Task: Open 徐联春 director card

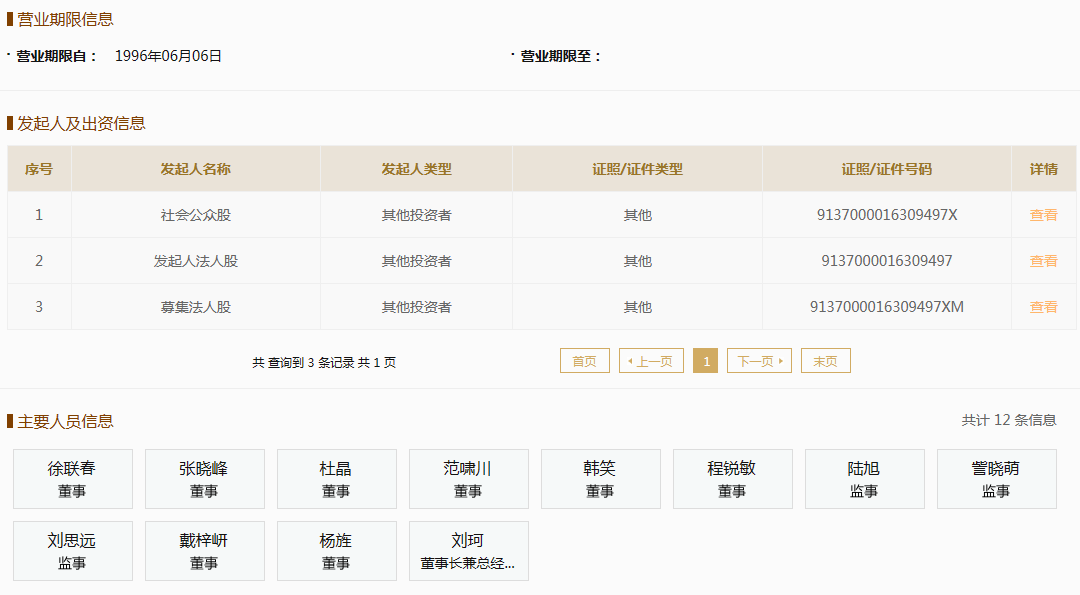Action: coord(73,479)
